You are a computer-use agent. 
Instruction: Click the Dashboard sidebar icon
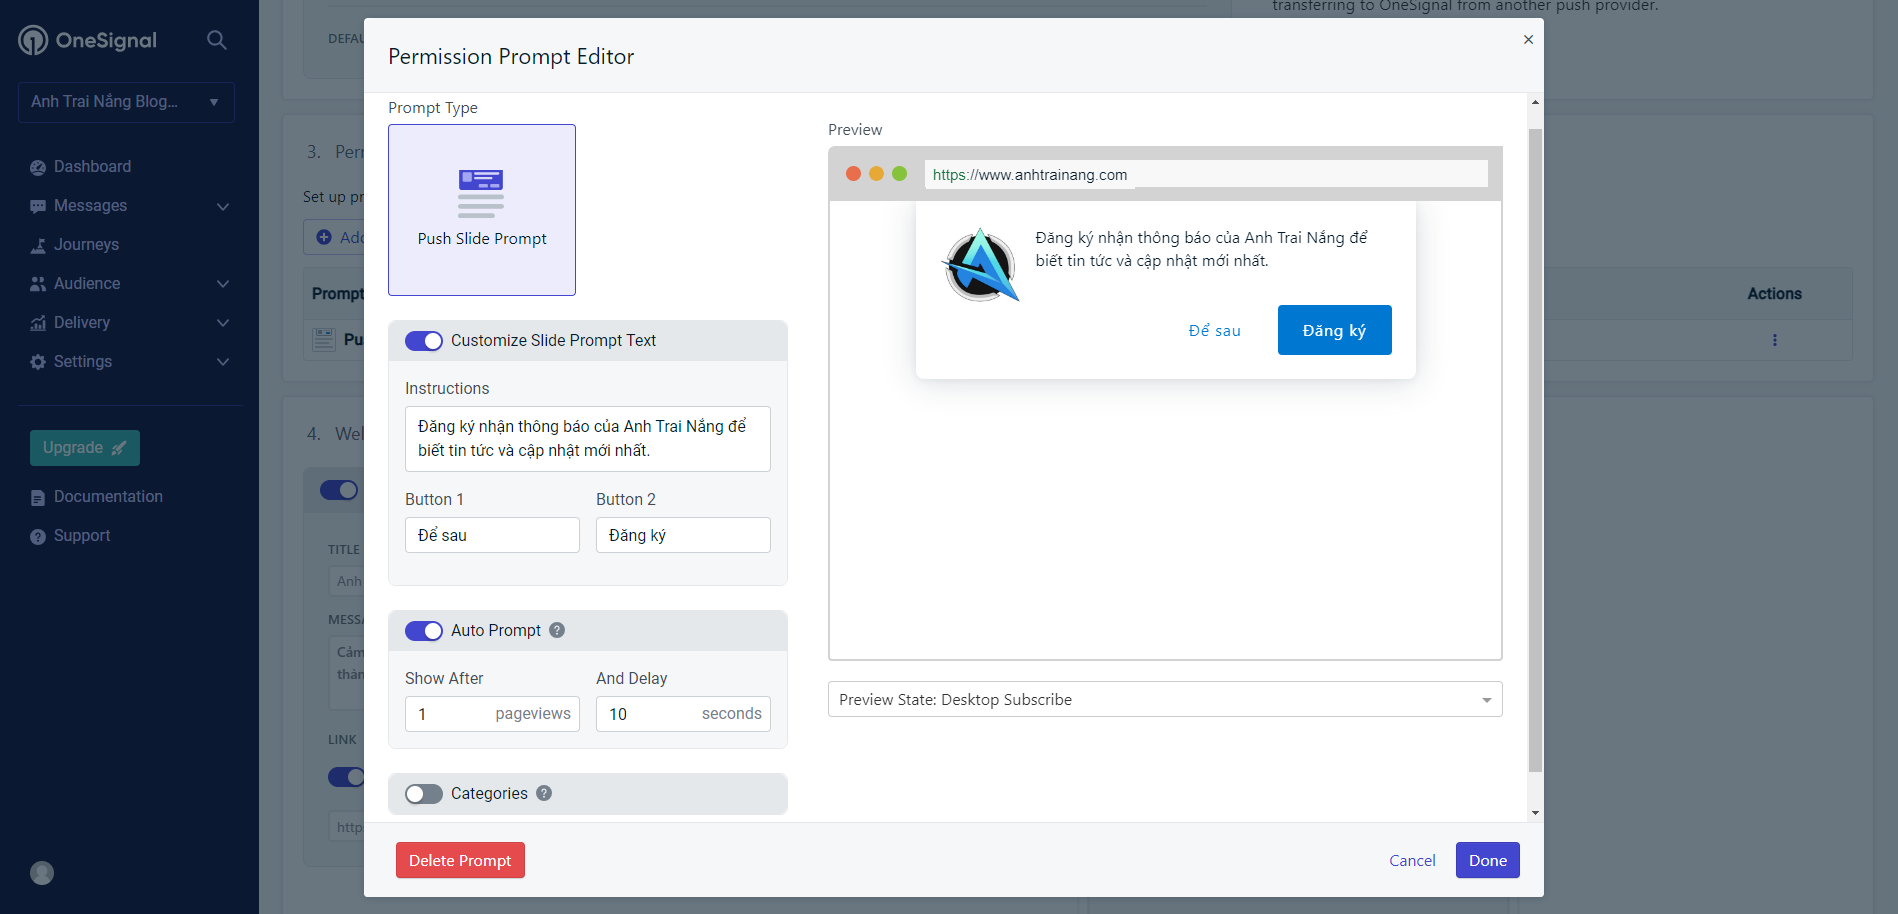38,167
